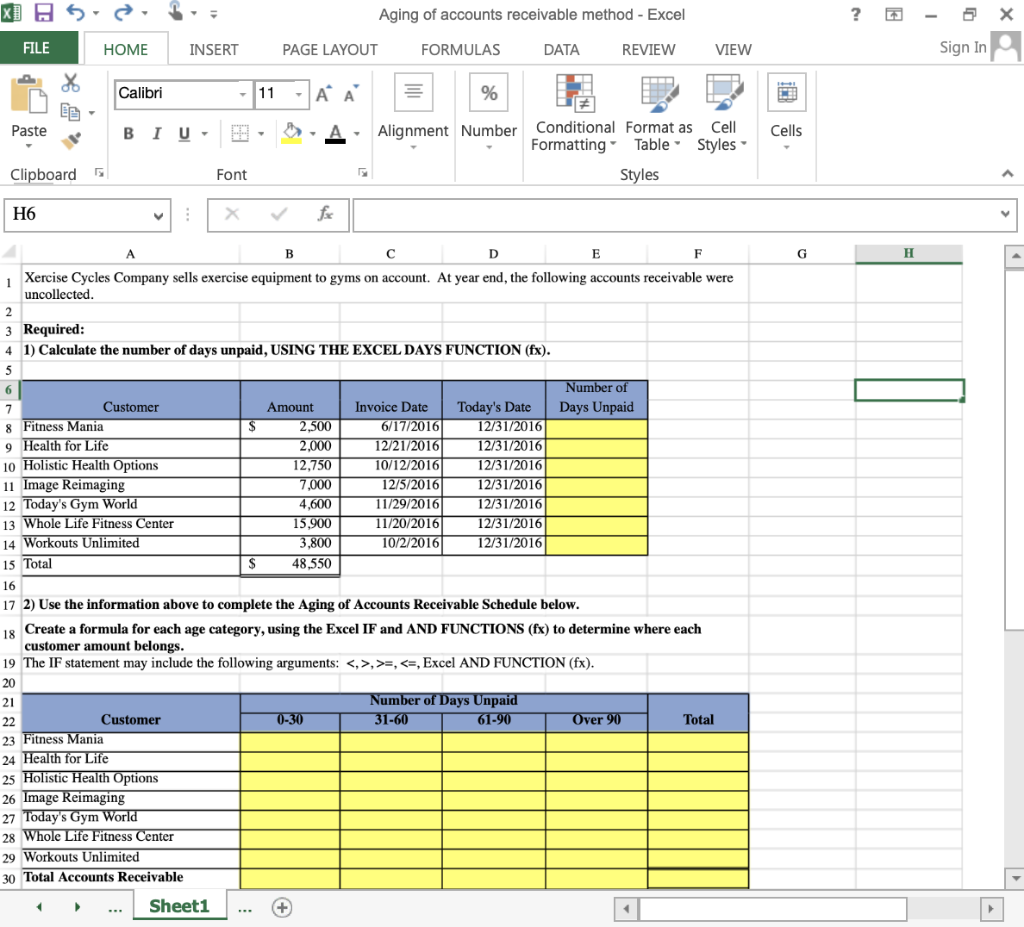Open Customize Quick Access Toolbar menu
The width and height of the screenshot is (1024, 927).
(214, 13)
